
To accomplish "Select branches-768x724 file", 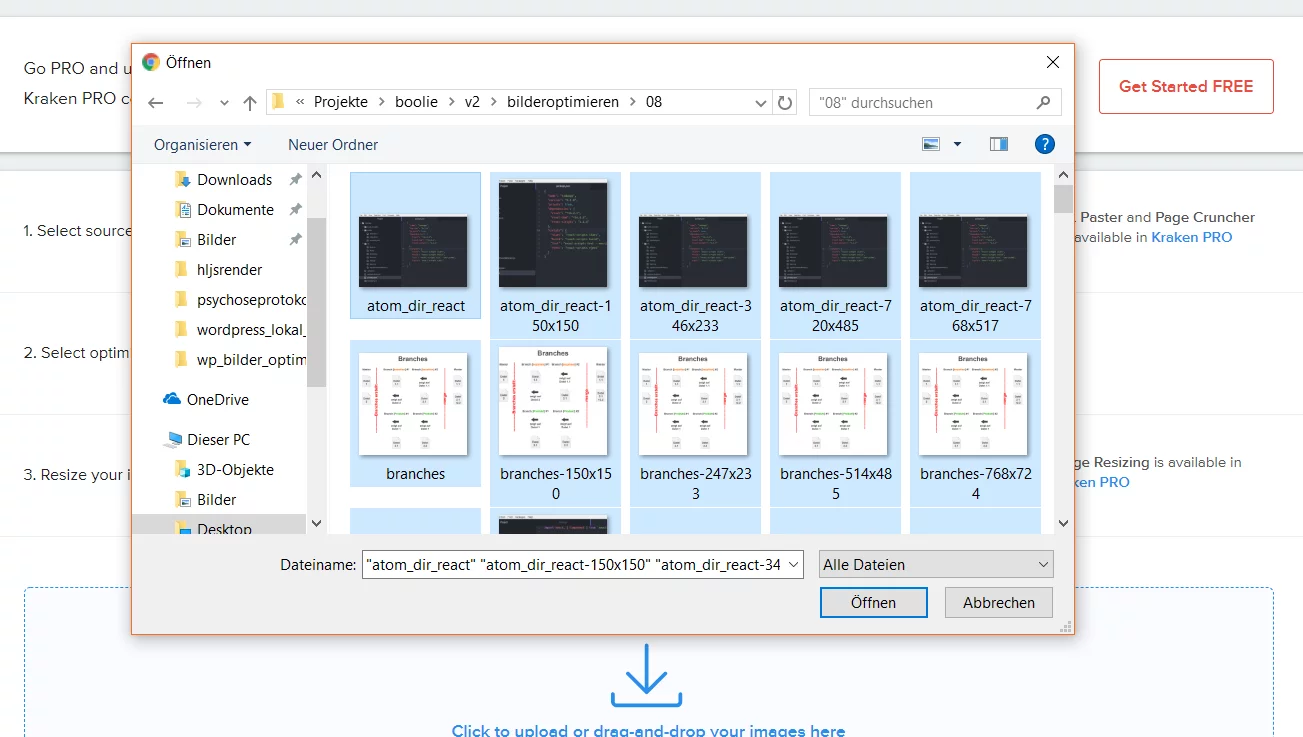I will (975, 424).
